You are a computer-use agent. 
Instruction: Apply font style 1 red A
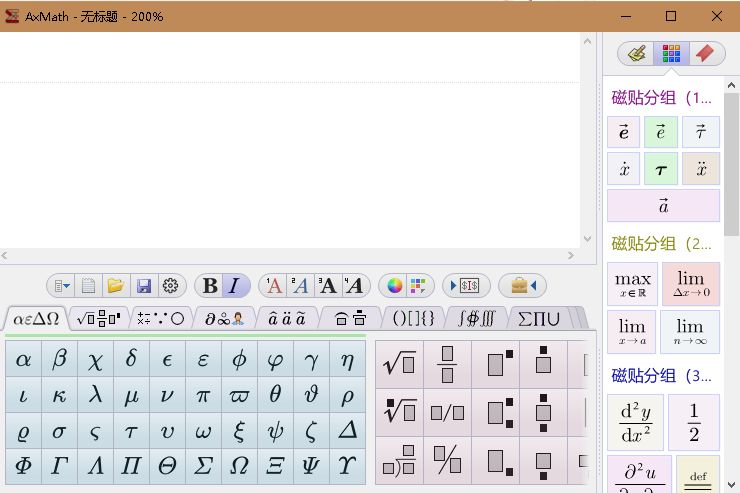pyautogui.click(x=273, y=285)
